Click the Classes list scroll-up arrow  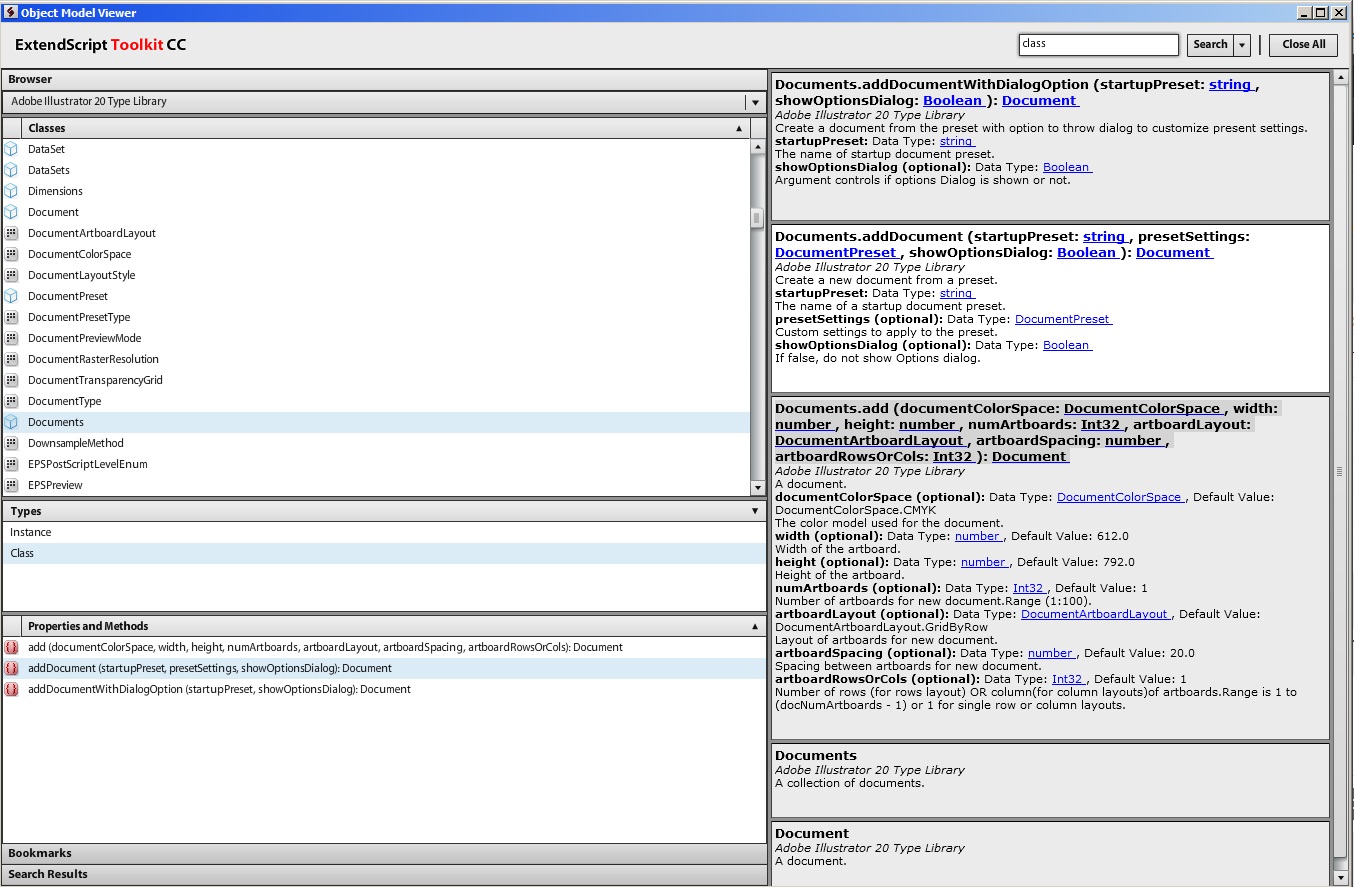click(x=757, y=147)
